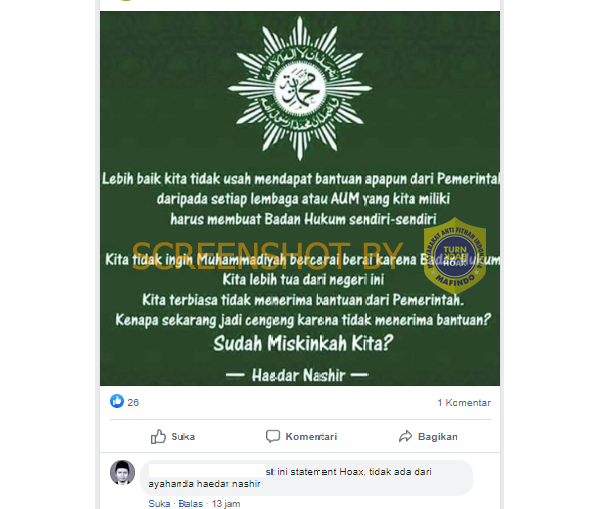Reply to the comment with Balas
Viewport: 600px width, 509px height.
click(191, 504)
